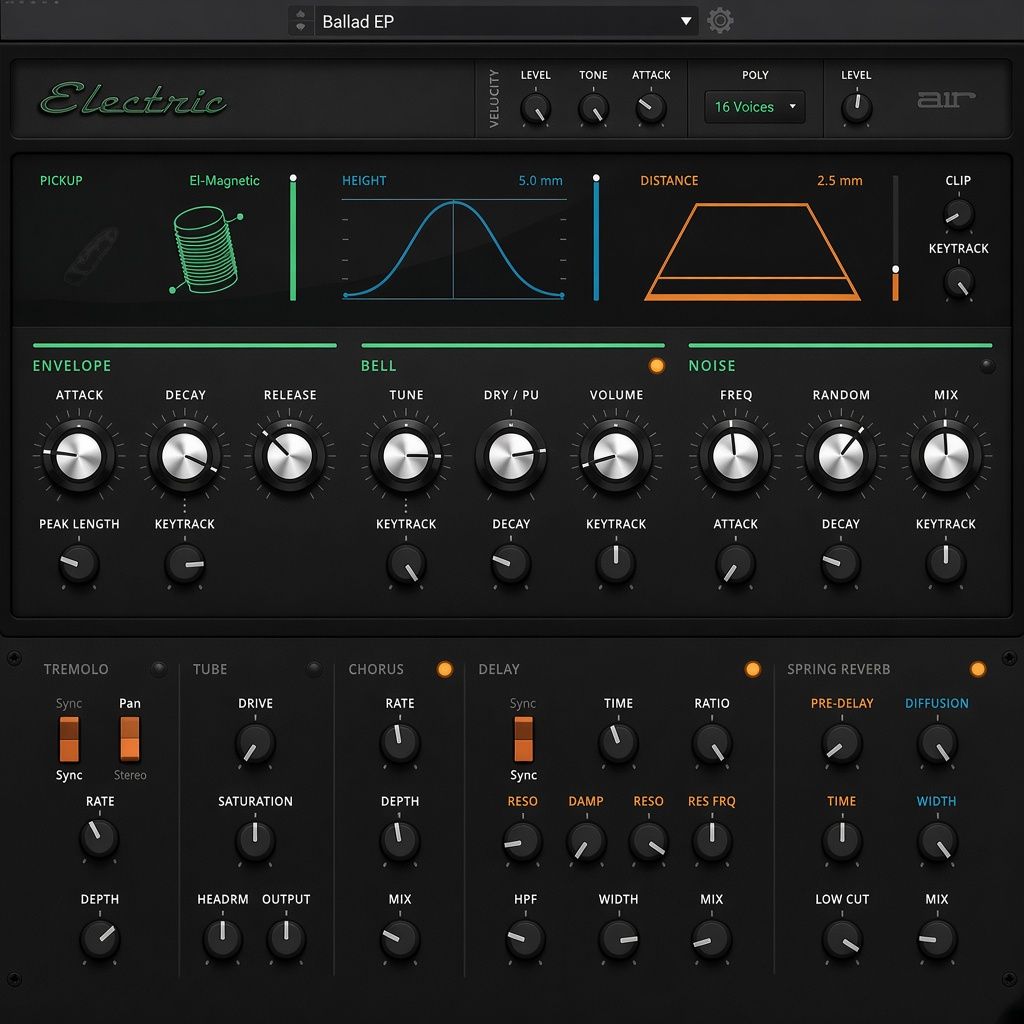Click the Bell DRY / PU knob
The height and width of the screenshot is (1024, 1024).
pyautogui.click(x=511, y=456)
